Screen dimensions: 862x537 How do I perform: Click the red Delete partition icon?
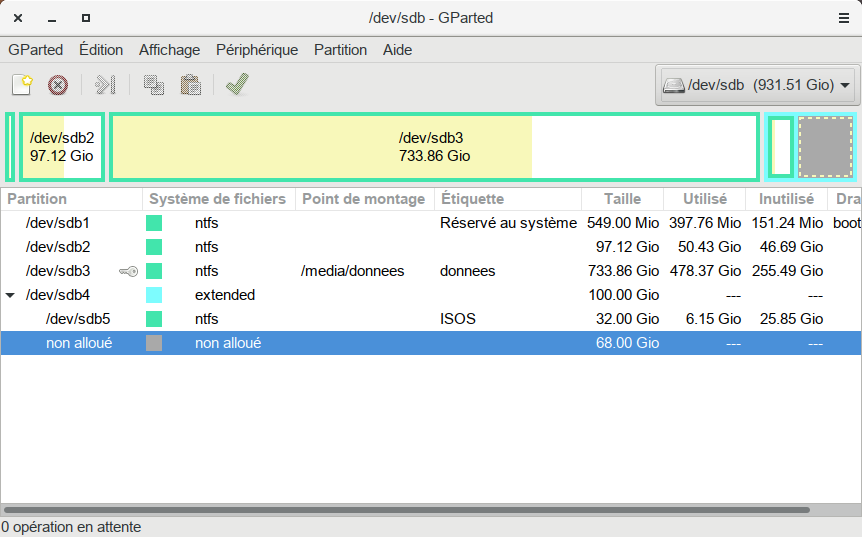58,85
